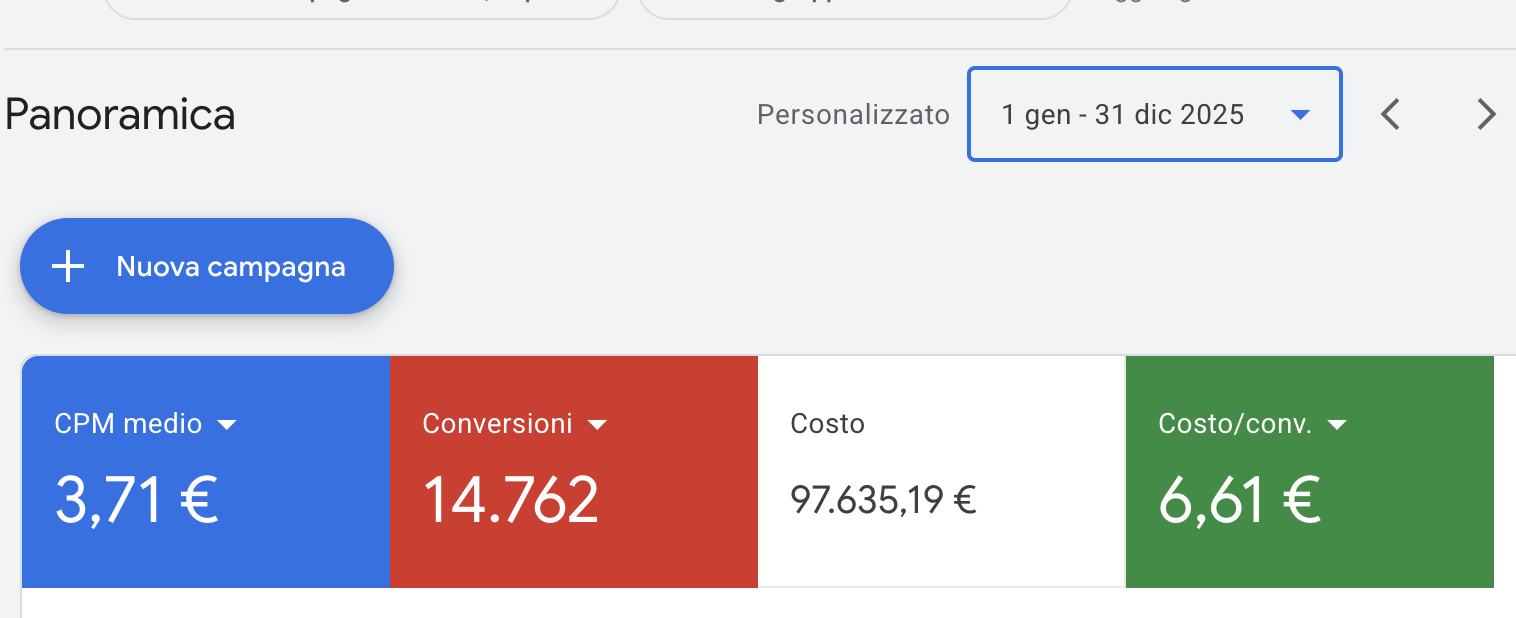Open the CPM medio metric dropdown
This screenshot has width=1516, height=618.
click(x=228, y=424)
